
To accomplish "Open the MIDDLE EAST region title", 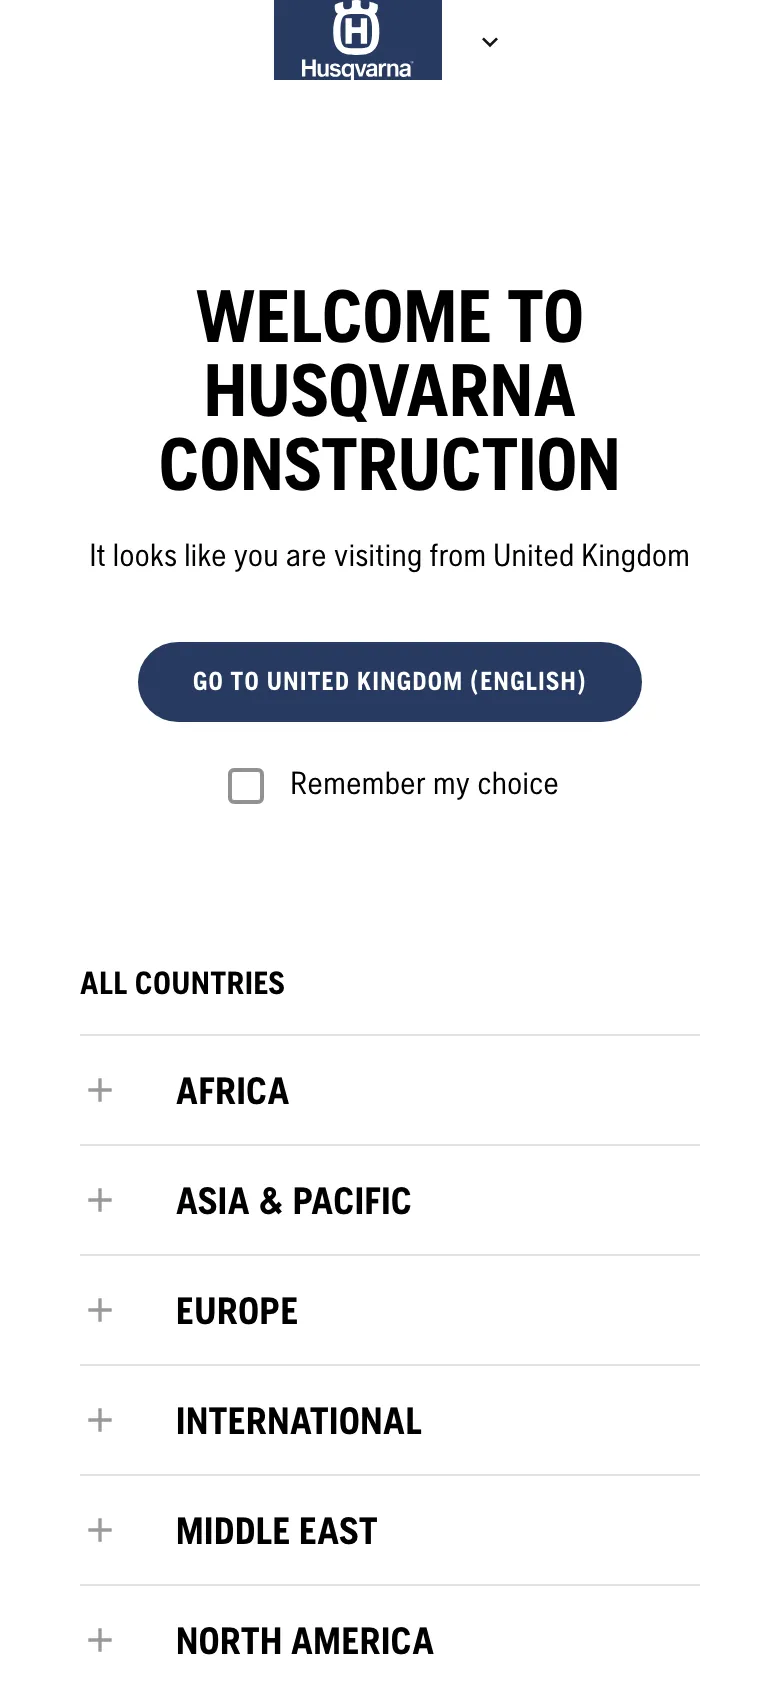I will point(277,1531).
